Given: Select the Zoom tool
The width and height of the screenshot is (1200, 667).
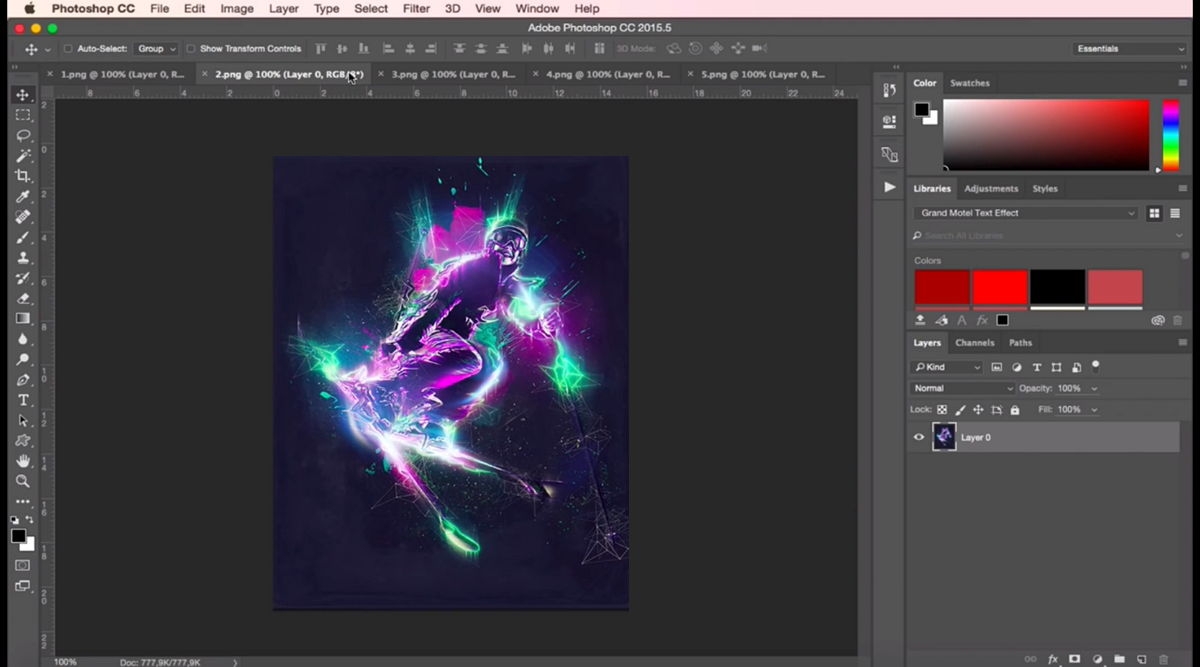Looking at the screenshot, I should 23,481.
